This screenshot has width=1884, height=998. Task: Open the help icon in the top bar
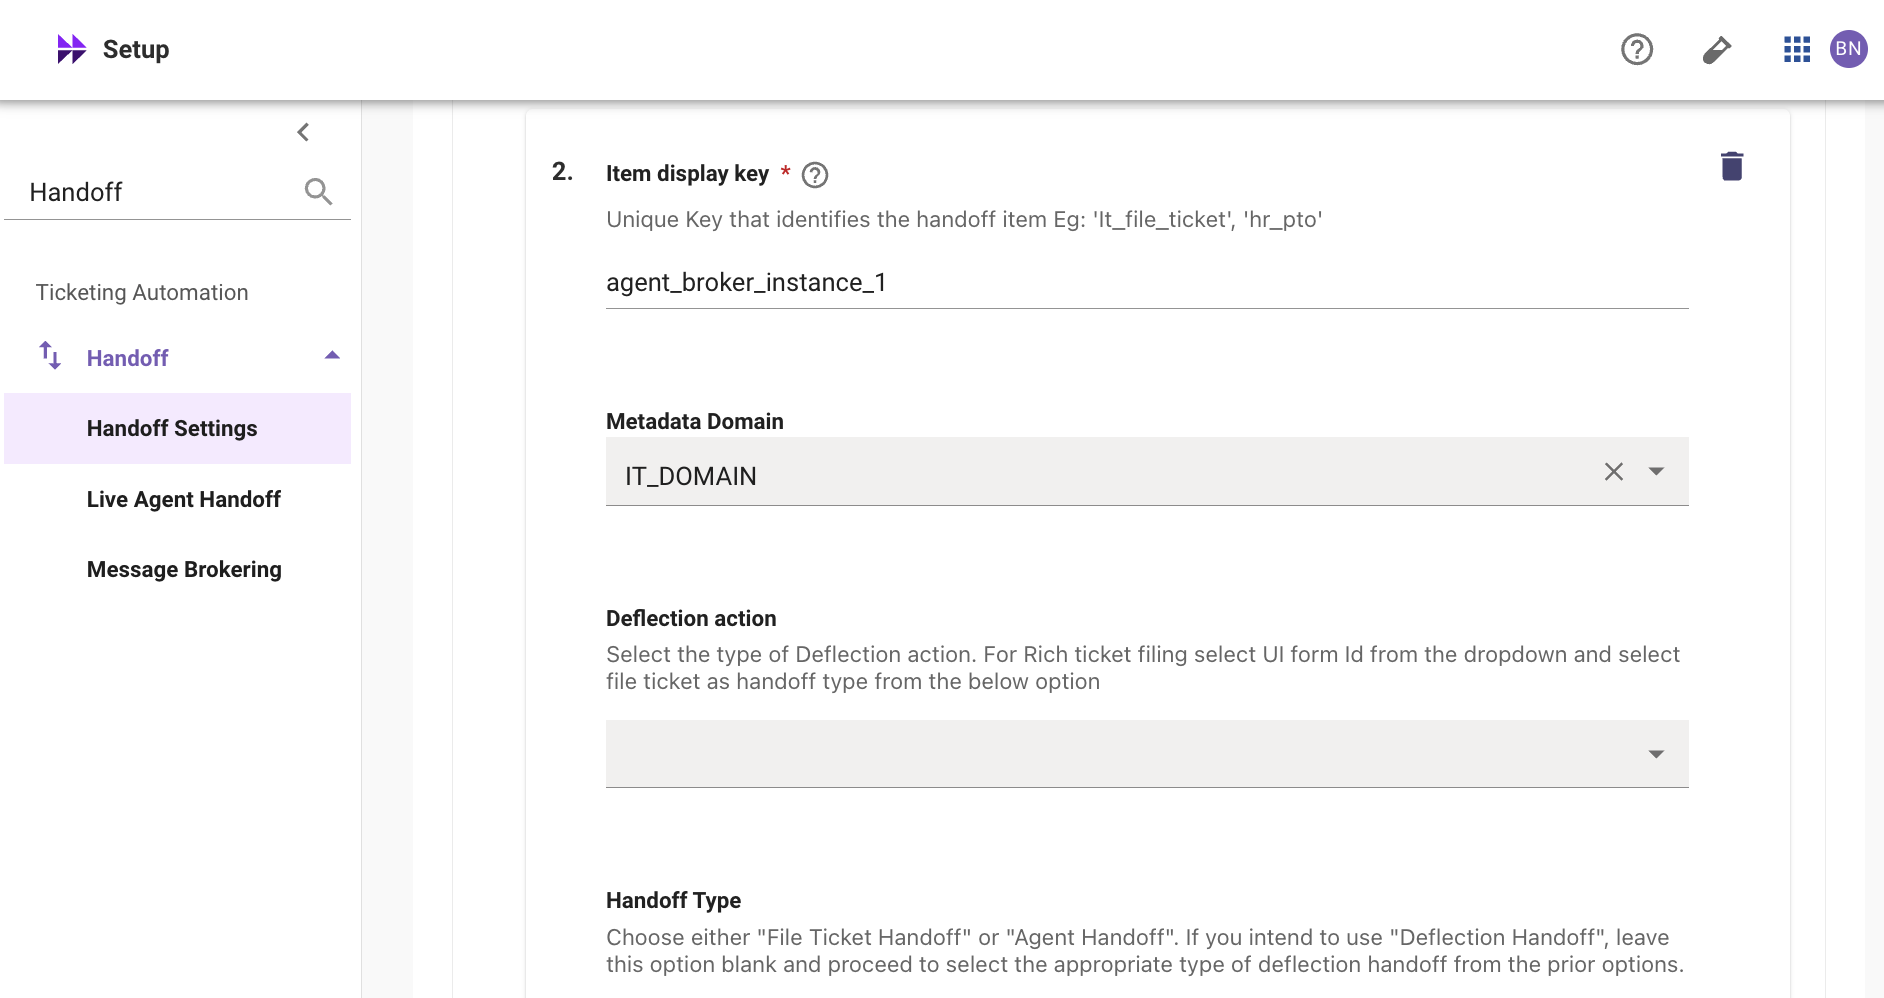pos(1636,49)
